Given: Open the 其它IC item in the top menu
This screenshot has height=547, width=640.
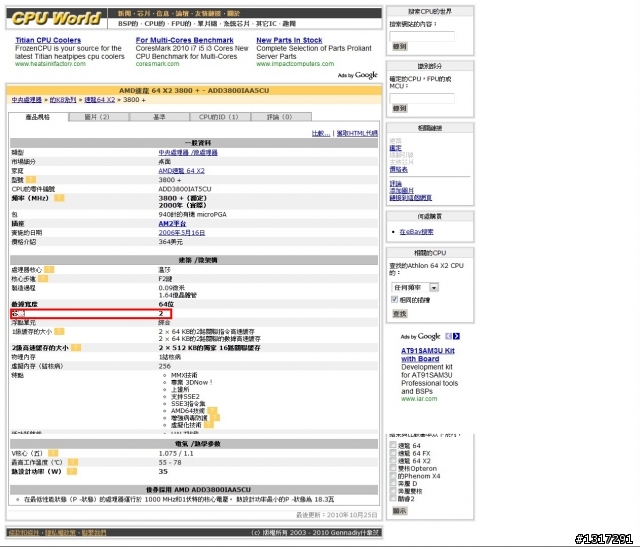Looking at the screenshot, I should coord(266,24).
